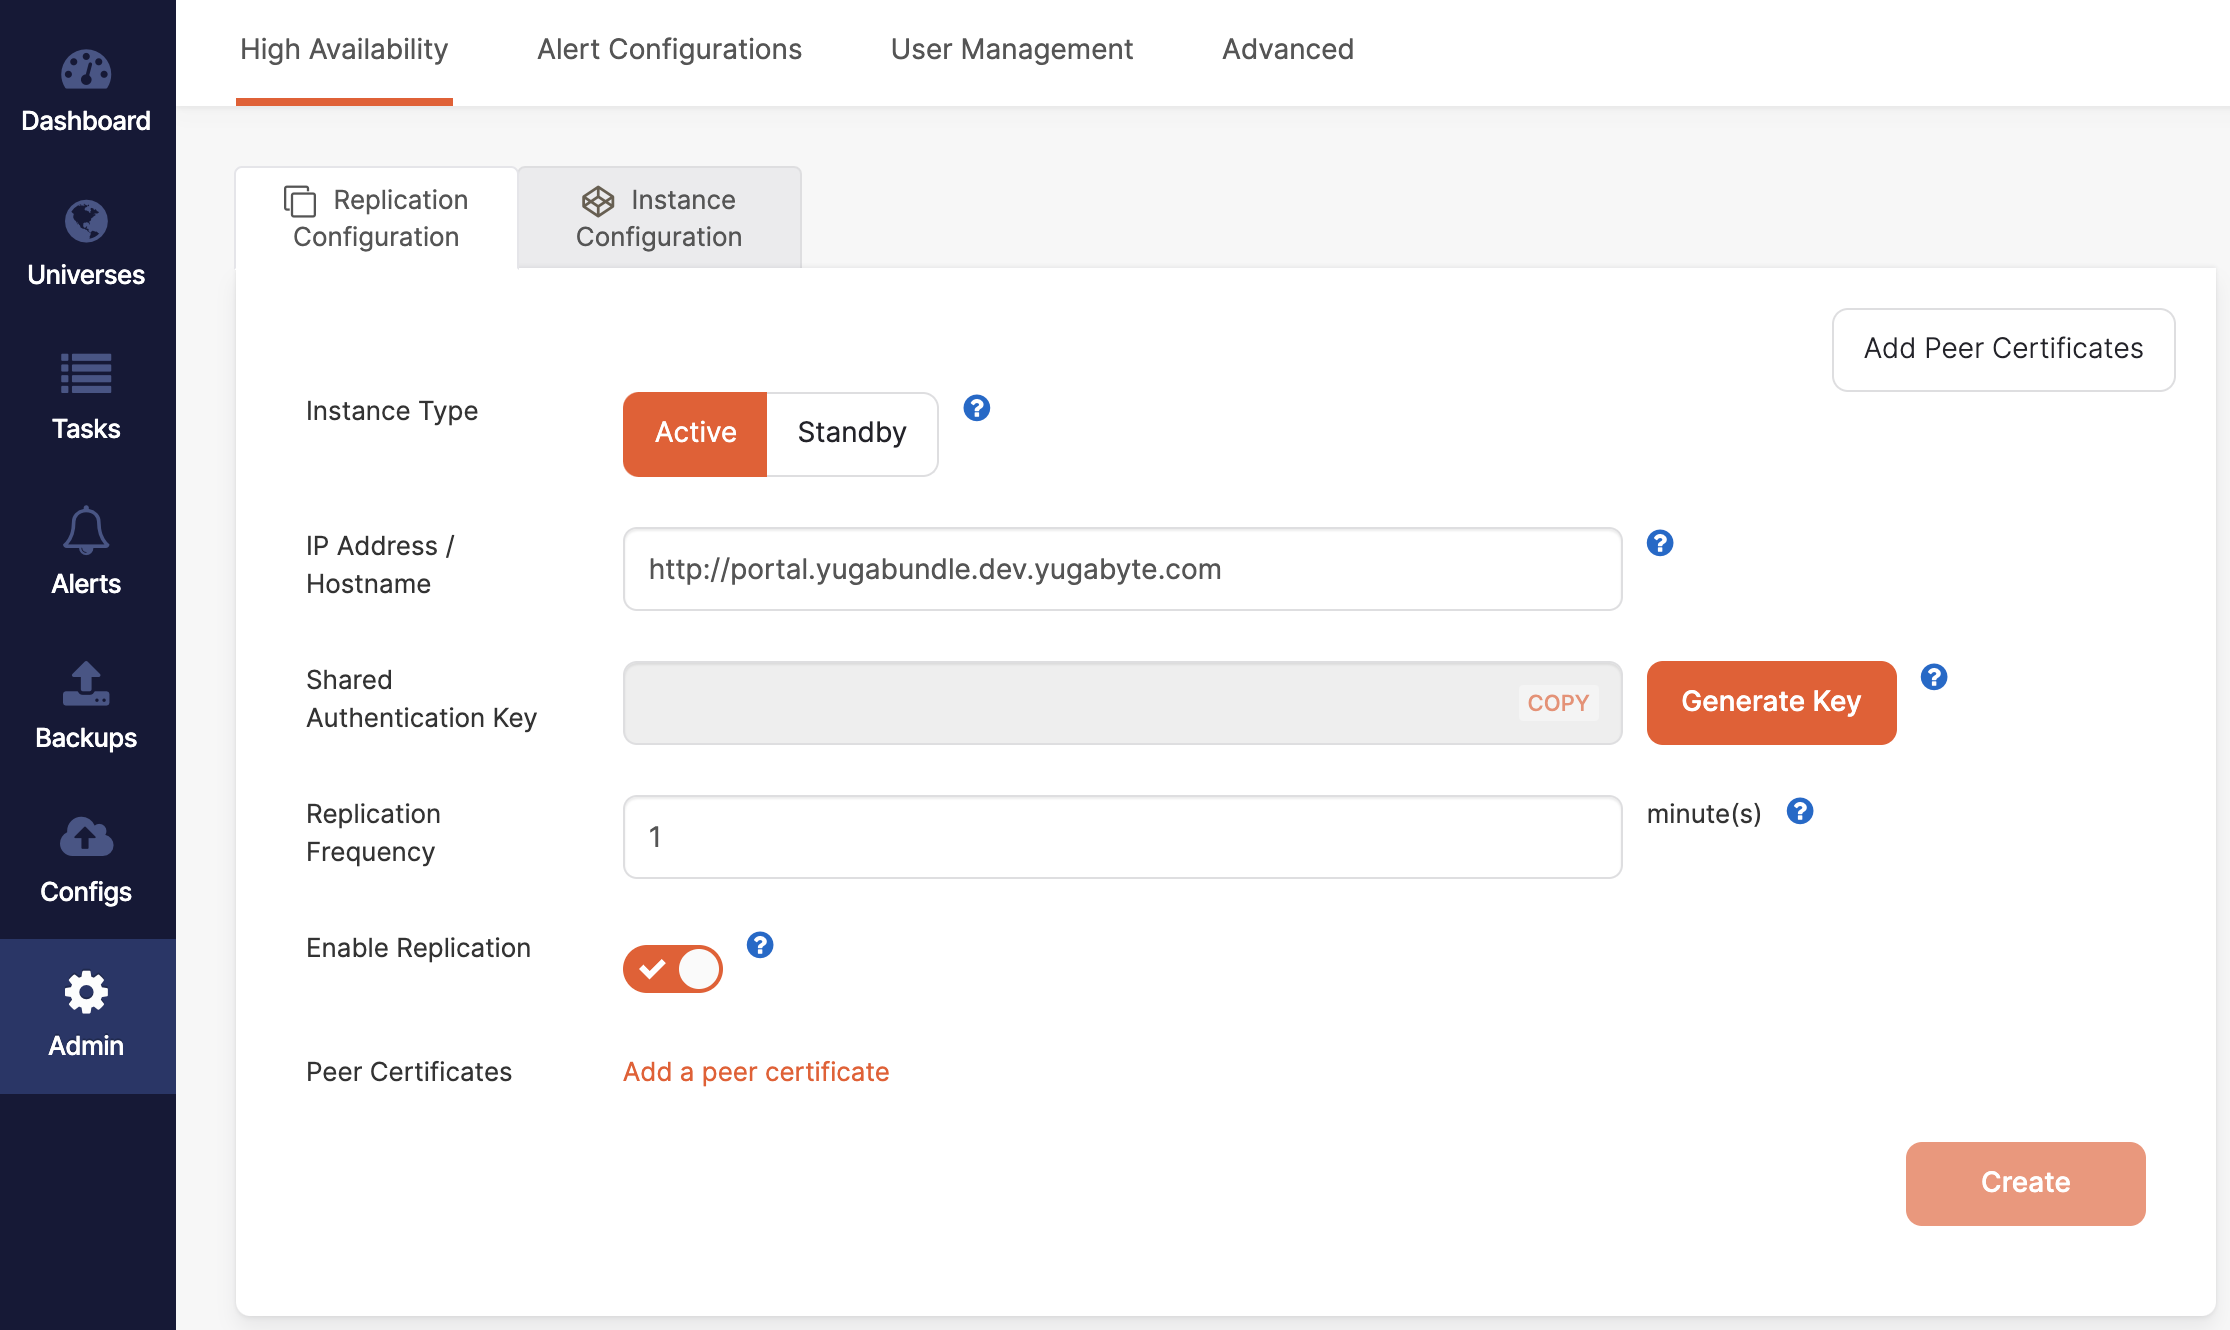
Task: Open the User Management tab
Action: click(x=1011, y=49)
